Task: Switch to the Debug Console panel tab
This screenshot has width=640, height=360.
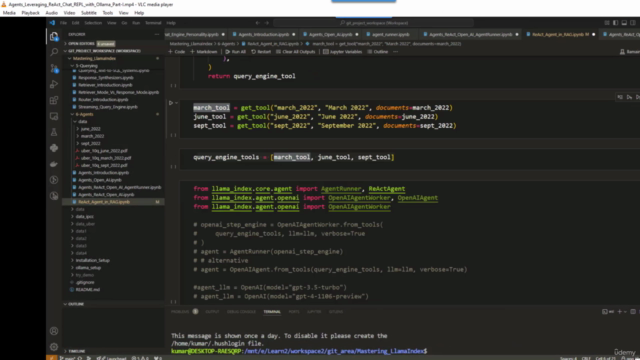Action: [x=241, y=312]
